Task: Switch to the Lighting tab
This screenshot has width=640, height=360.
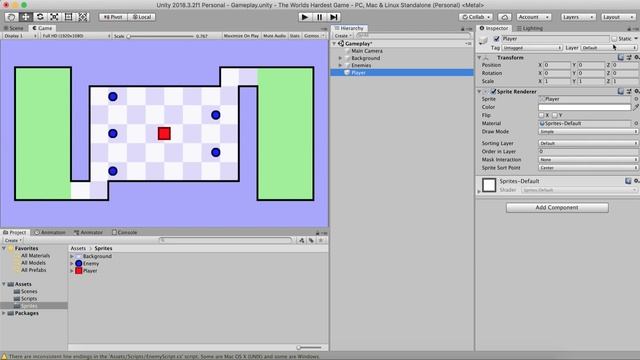Action: [530, 28]
